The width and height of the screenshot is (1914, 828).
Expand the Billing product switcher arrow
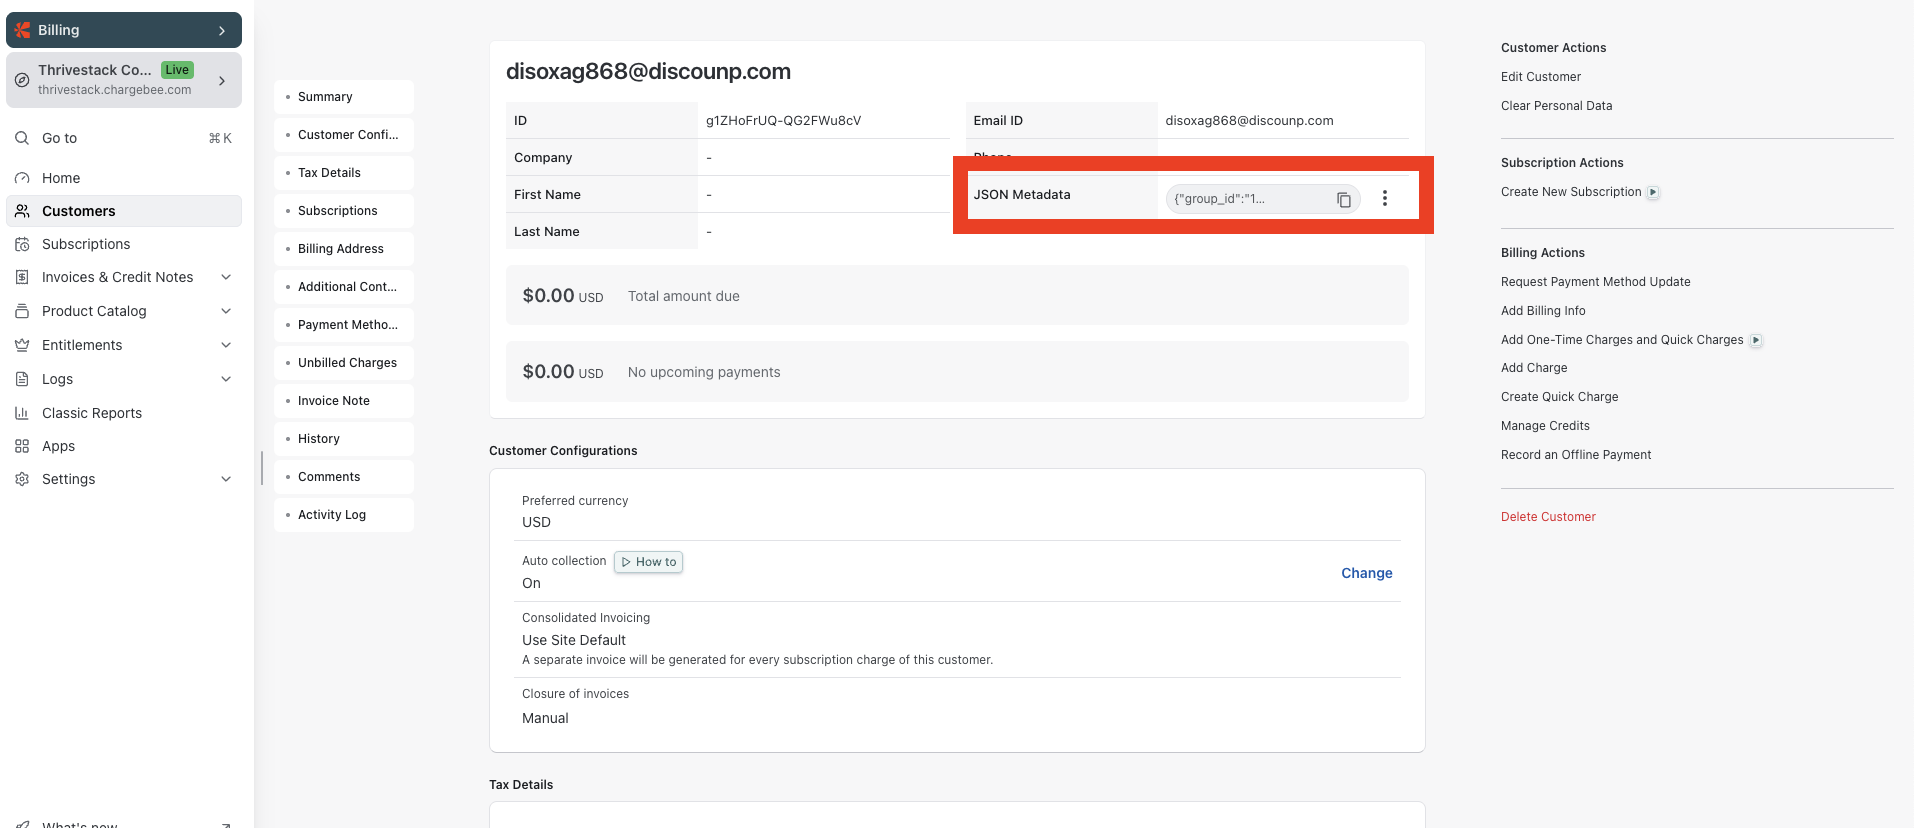point(222,31)
